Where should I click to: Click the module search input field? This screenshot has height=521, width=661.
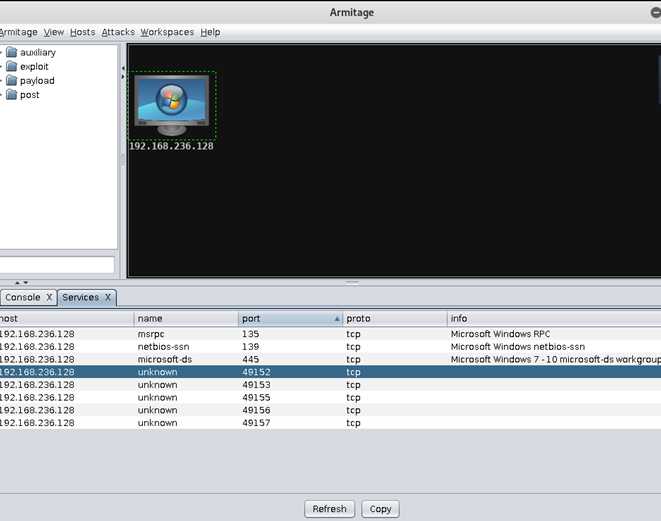[x=57, y=265]
